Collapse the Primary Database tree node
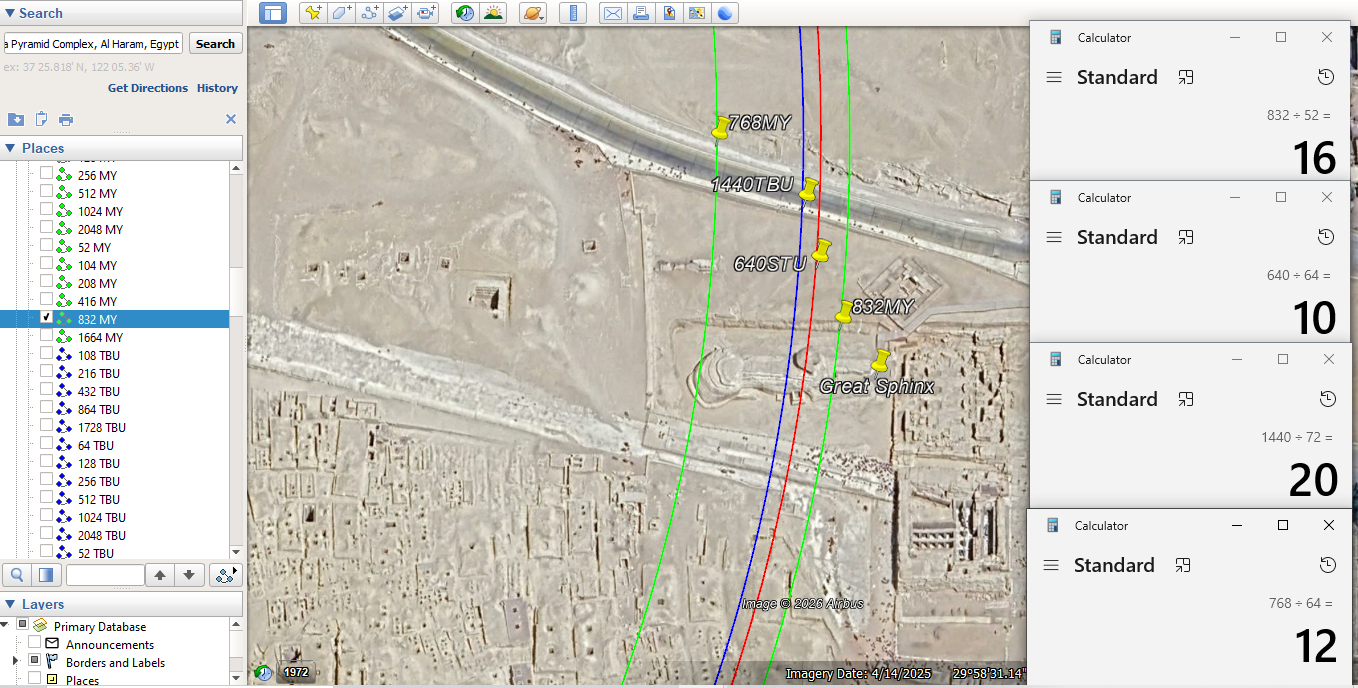The height and width of the screenshot is (688, 1358). coord(5,625)
